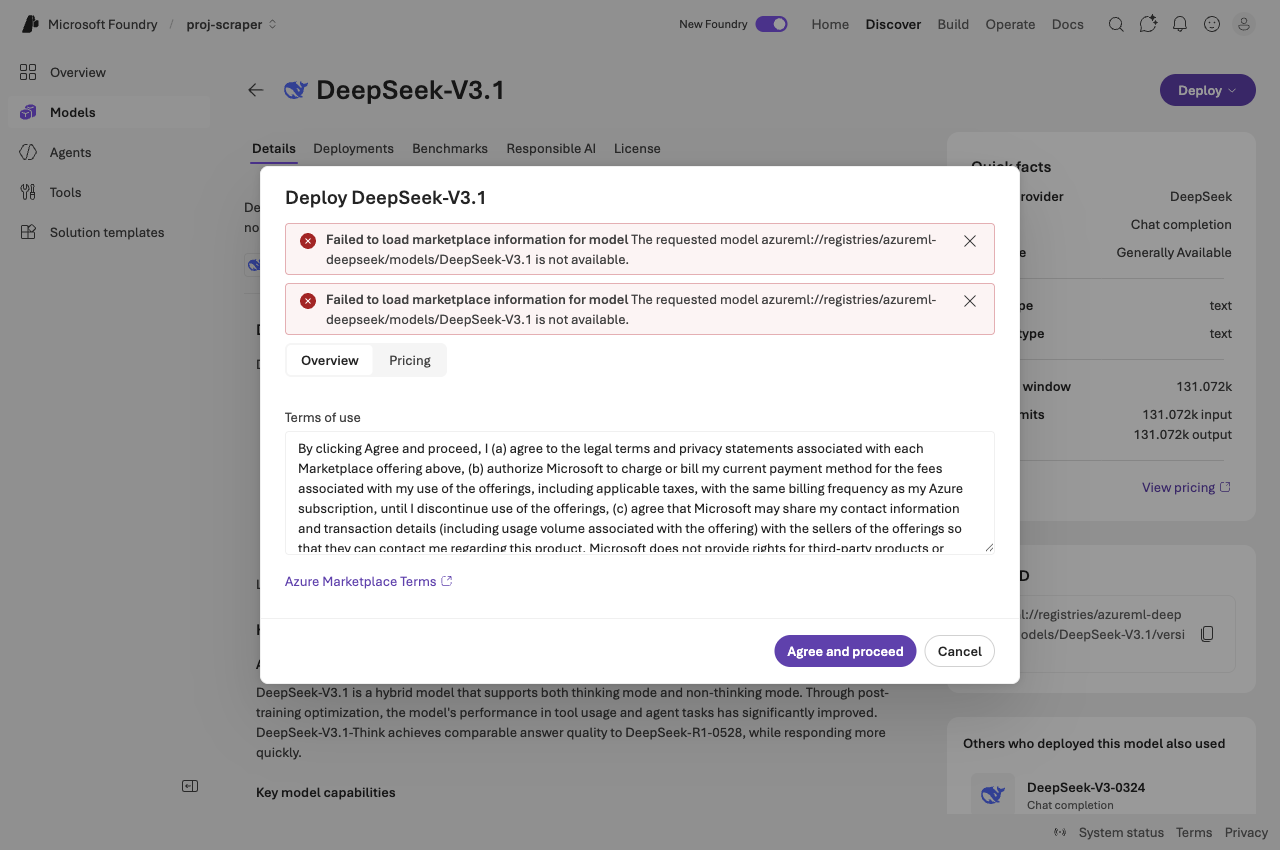The image size is (1280, 850).
Task: Click the DeepSeek-V3-0324 model name
Action: click(x=1086, y=787)
